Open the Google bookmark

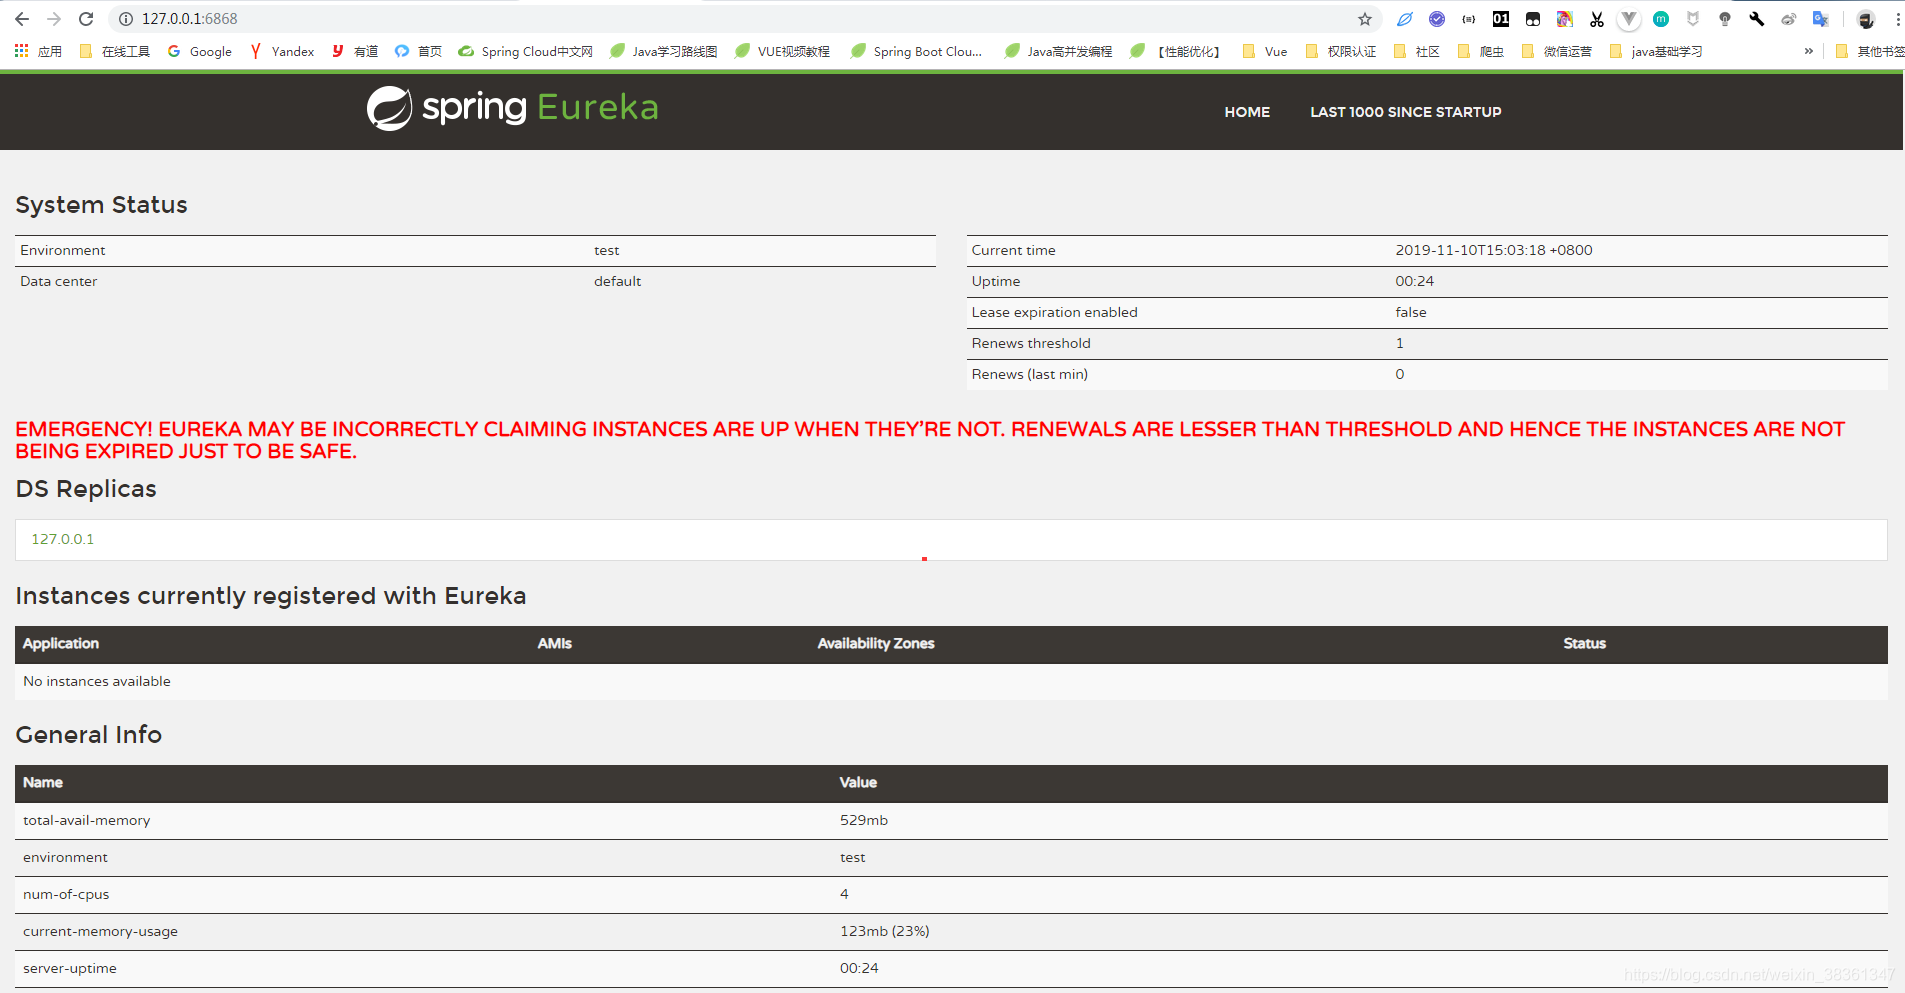pos(200,51)
